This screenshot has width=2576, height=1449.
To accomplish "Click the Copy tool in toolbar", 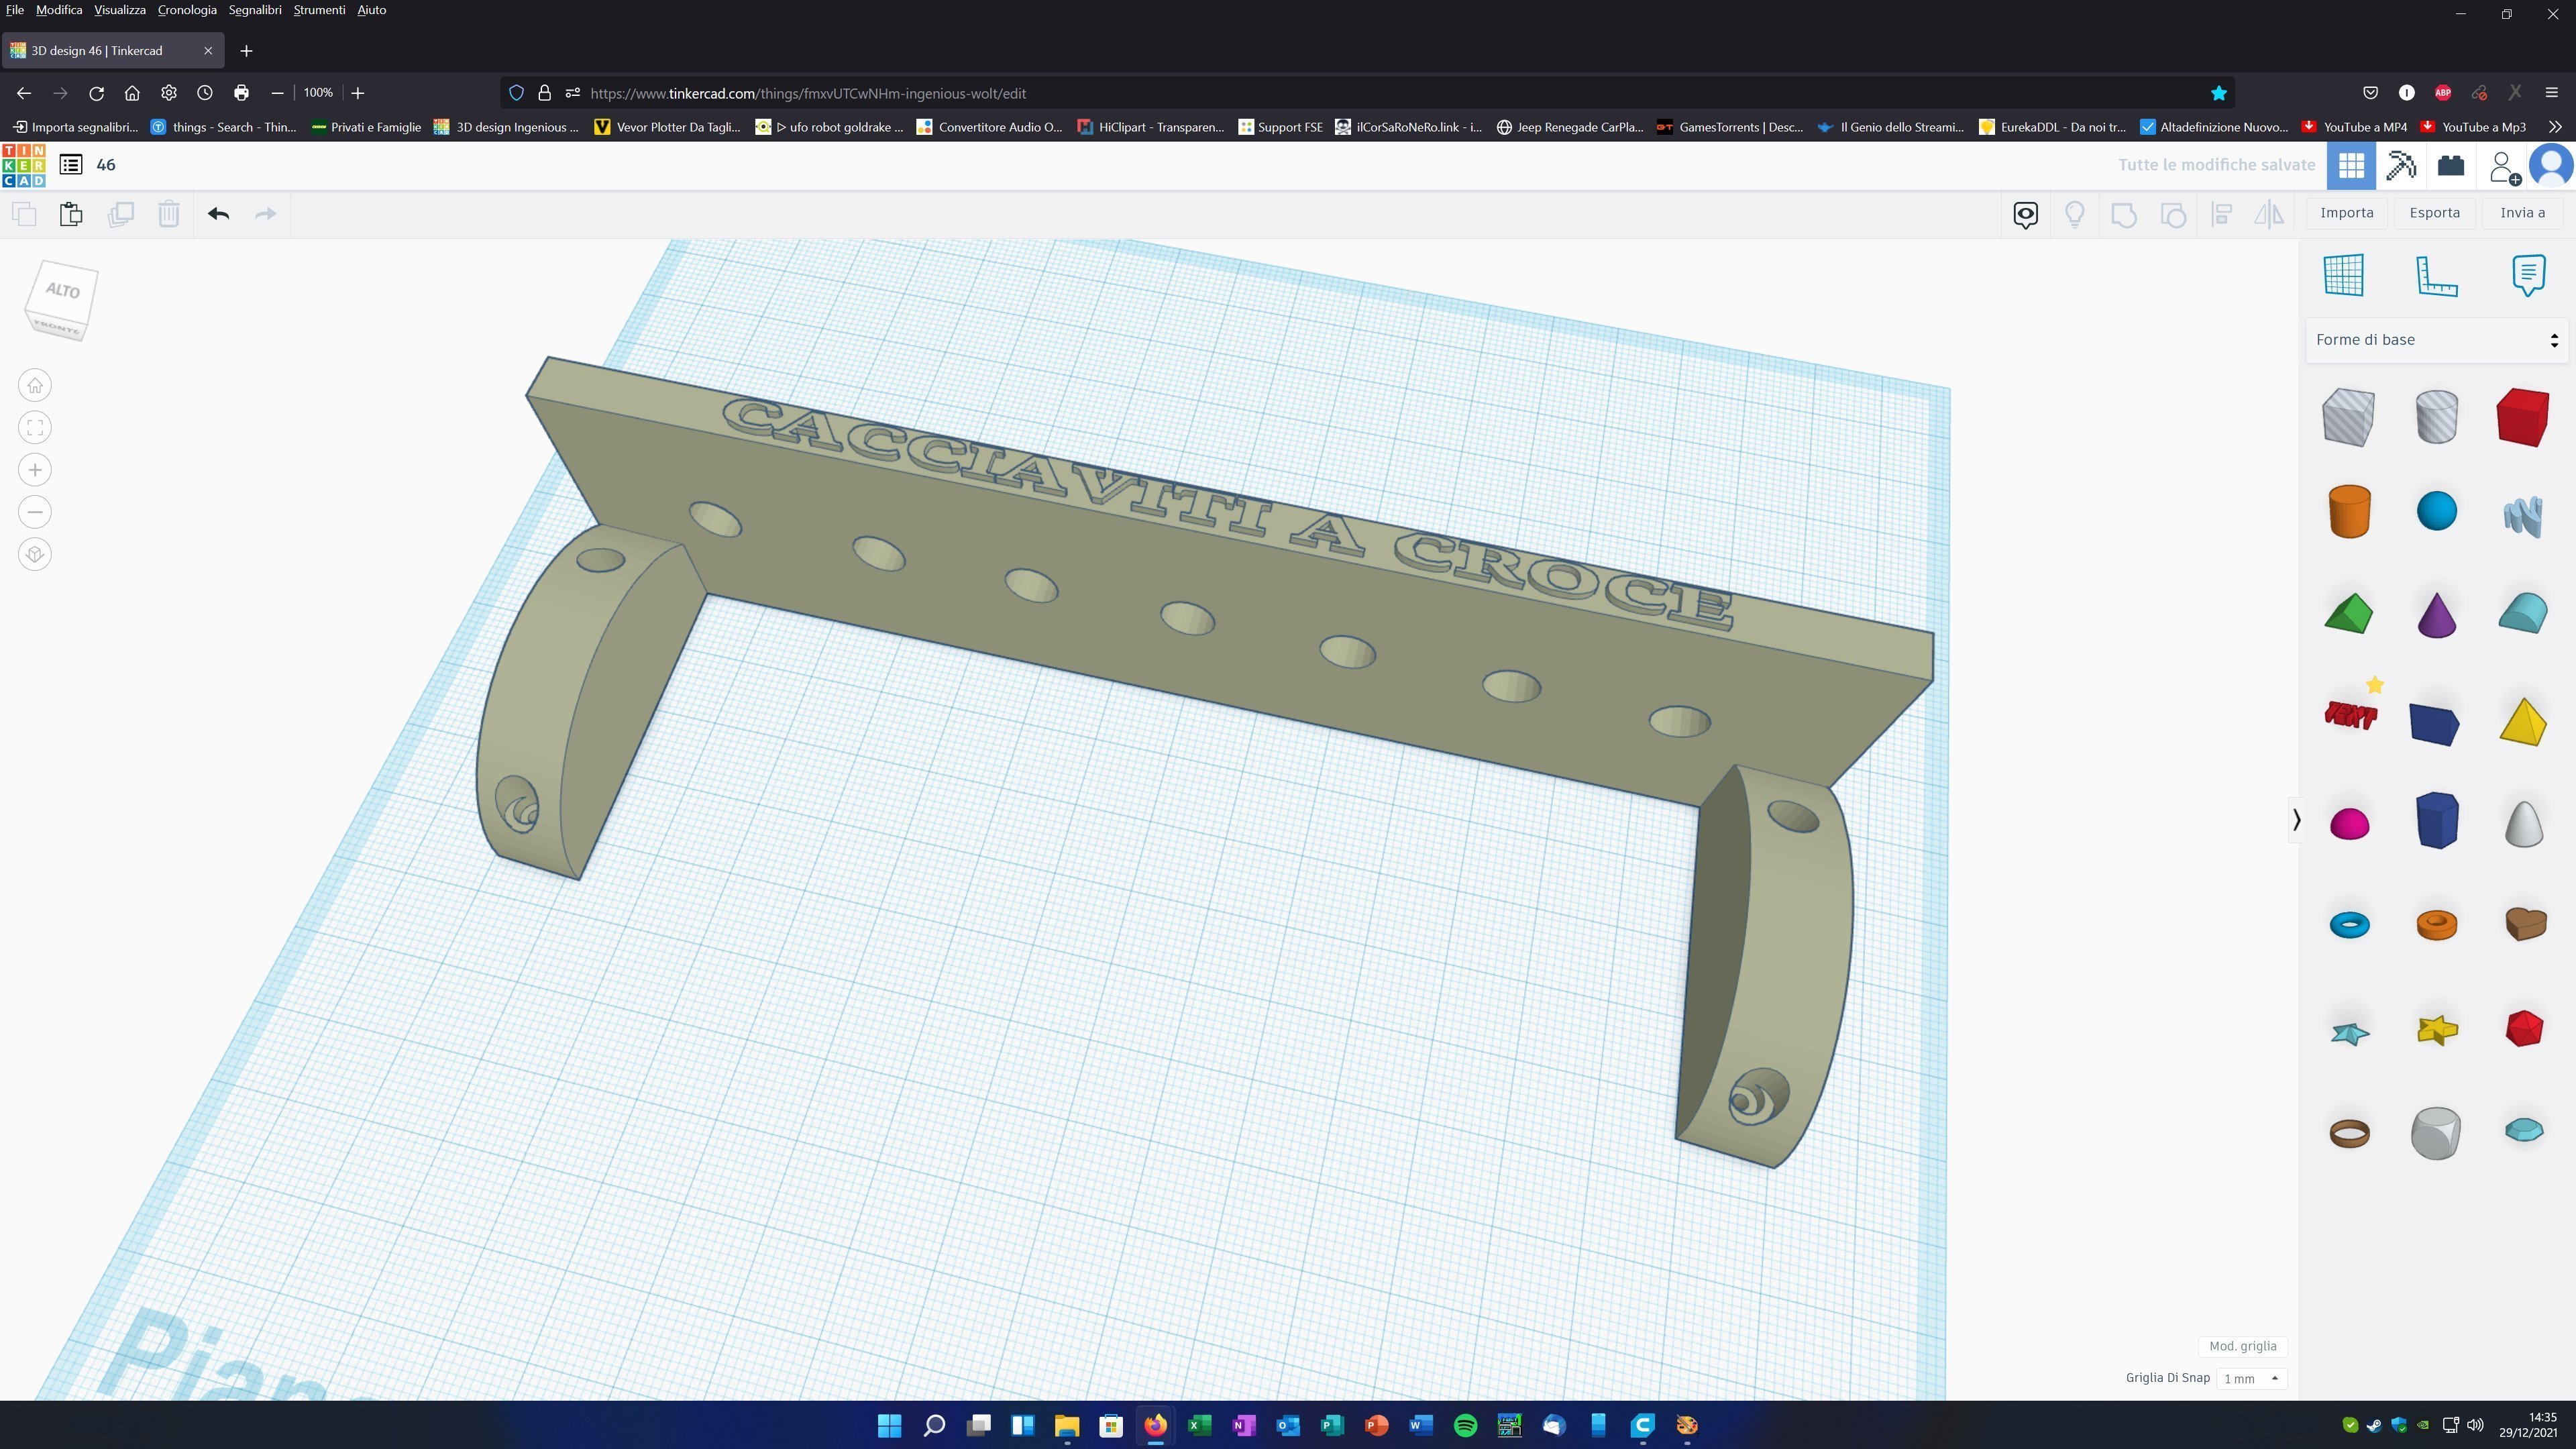I will coord(24,214).
